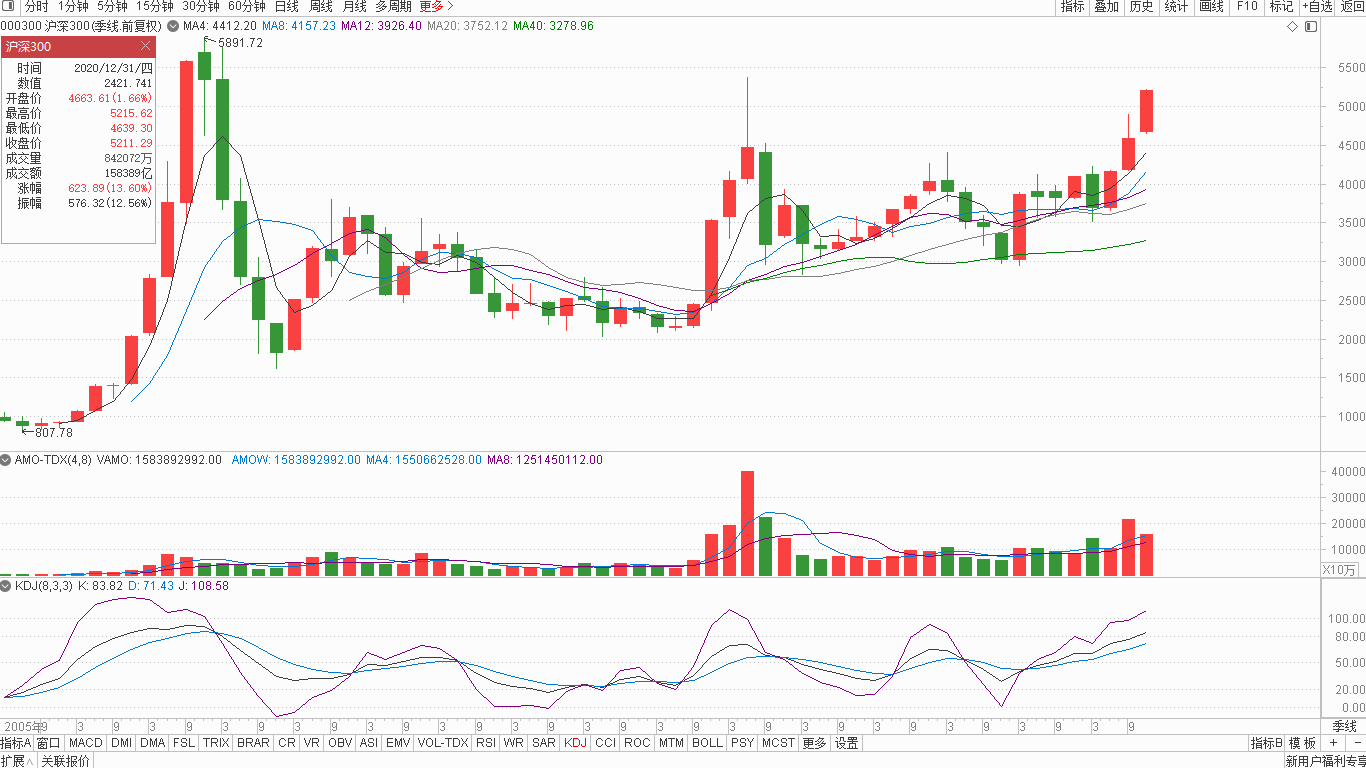
Task: Click the diamond marker icon above the chart
Action: pos(1293,26)
